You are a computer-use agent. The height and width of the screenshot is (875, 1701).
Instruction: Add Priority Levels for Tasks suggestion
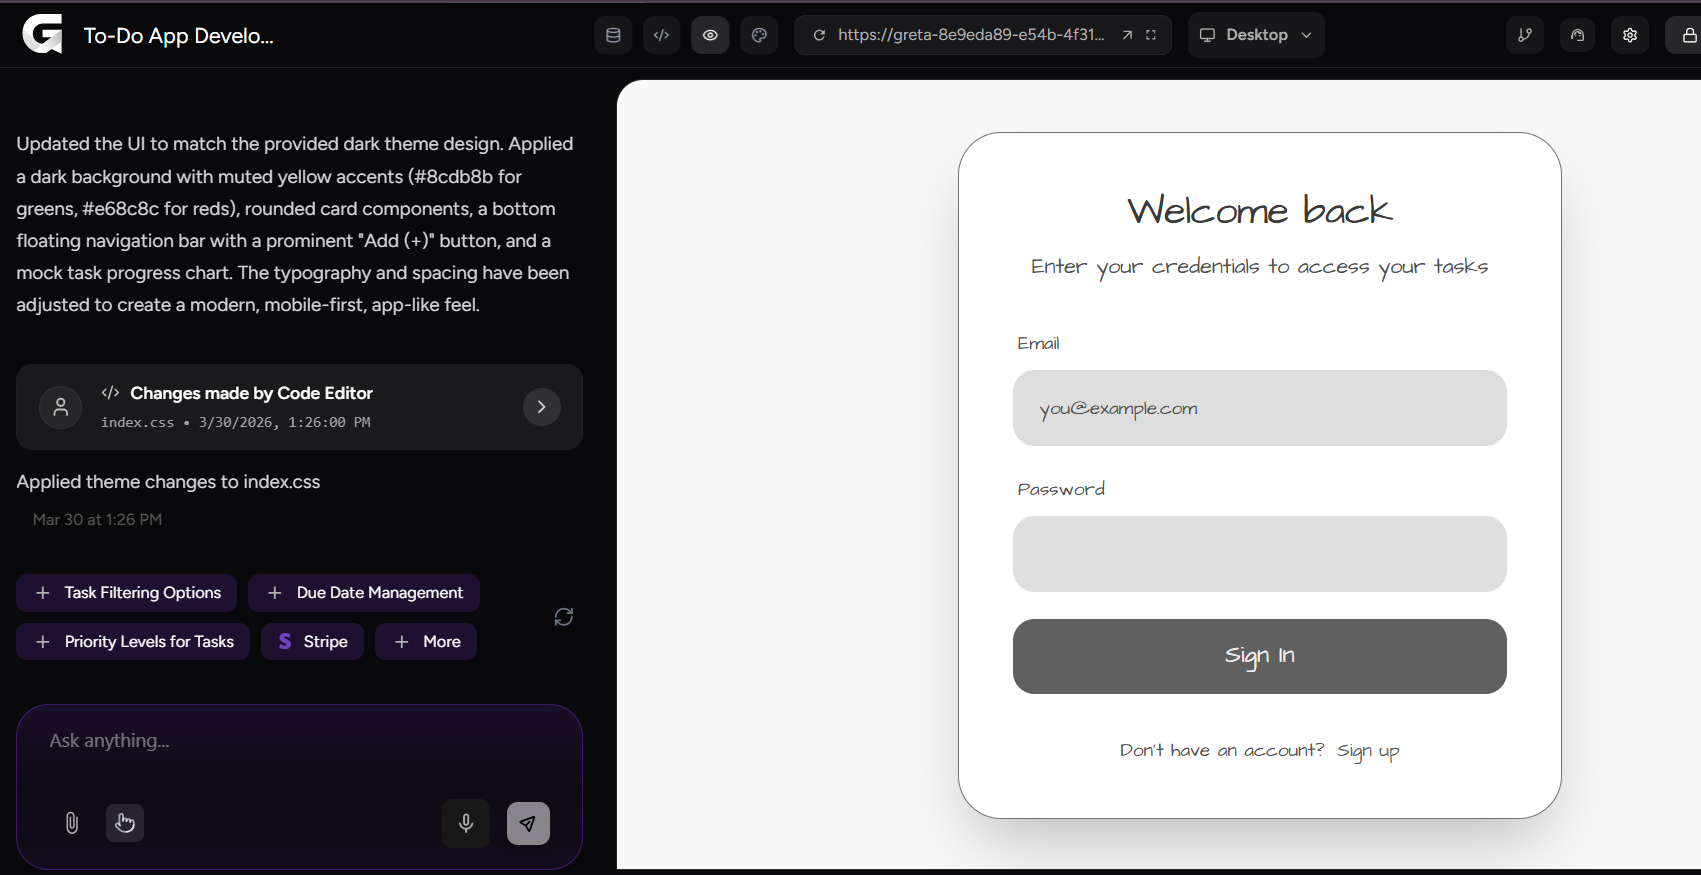coord(133,642)
